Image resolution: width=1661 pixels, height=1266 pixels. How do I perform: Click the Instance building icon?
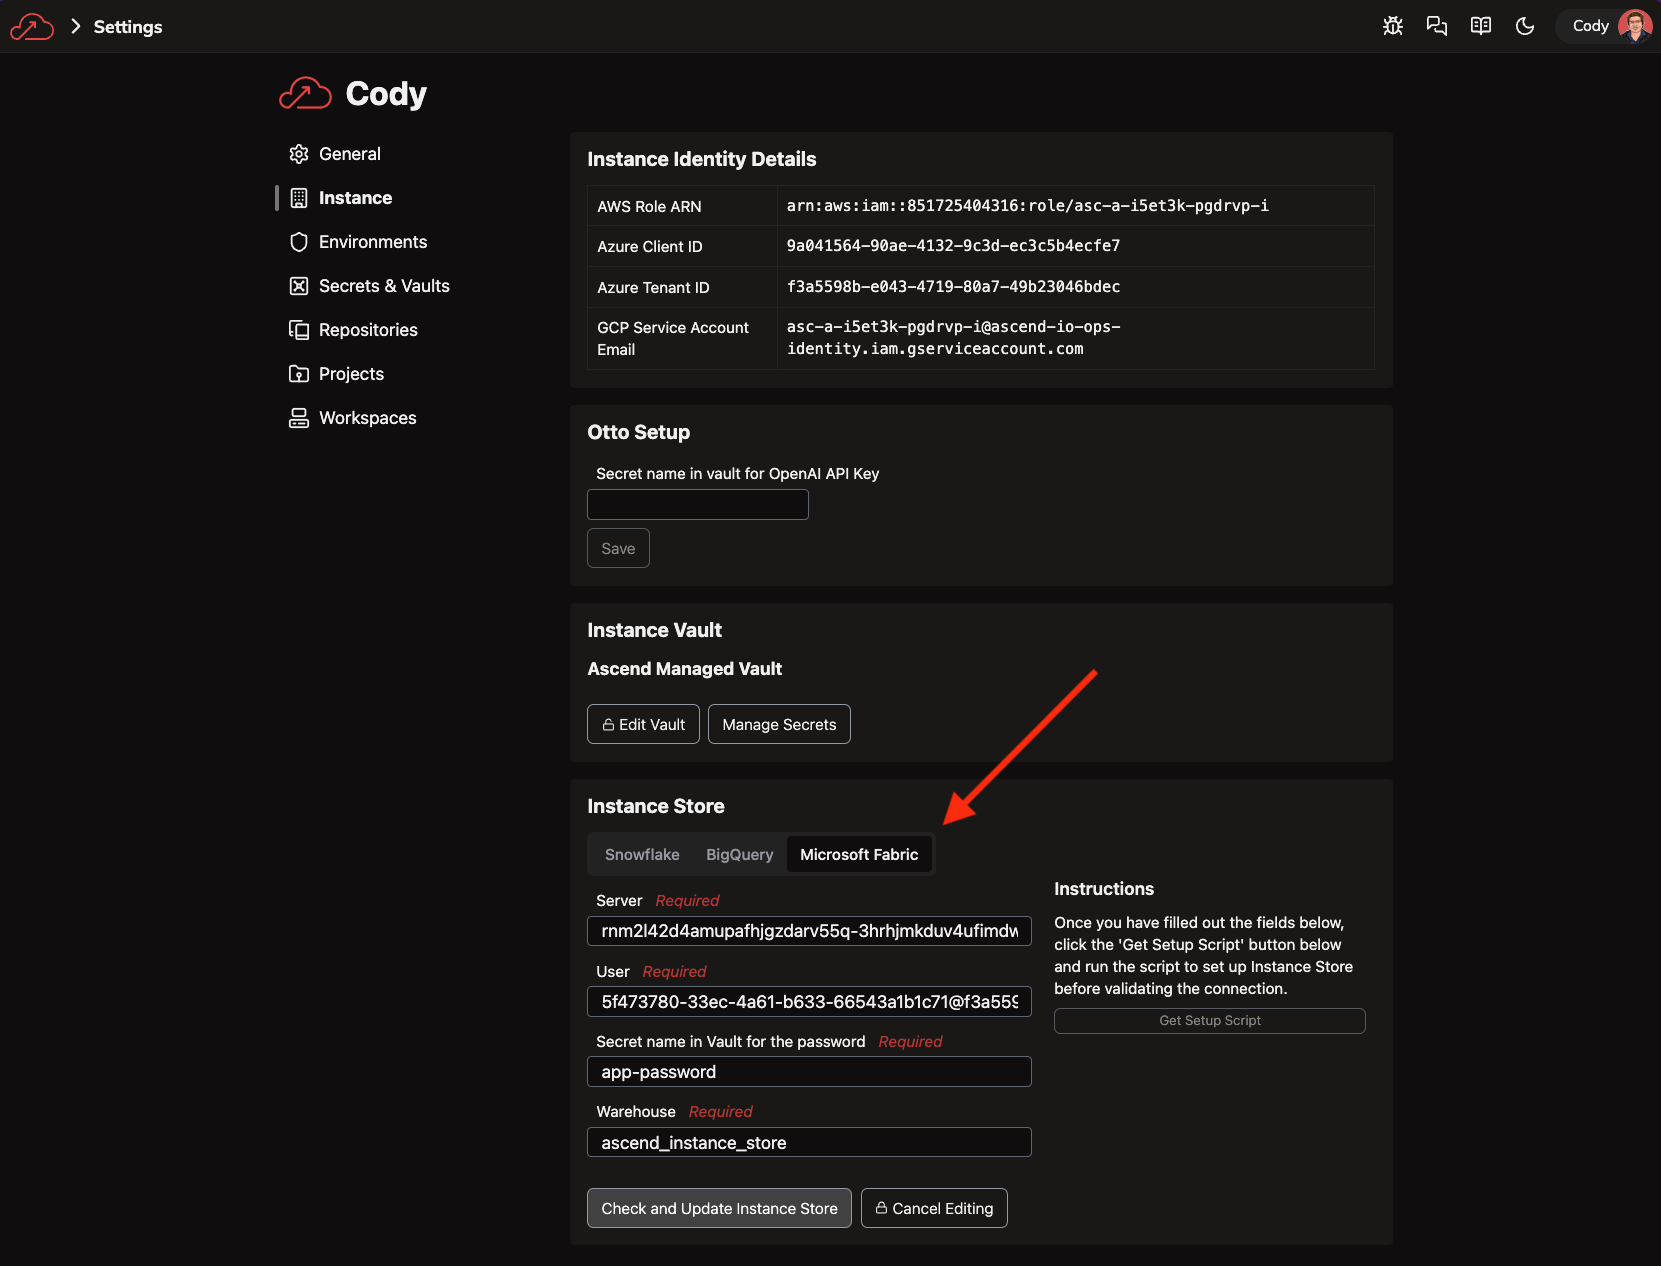299,198
